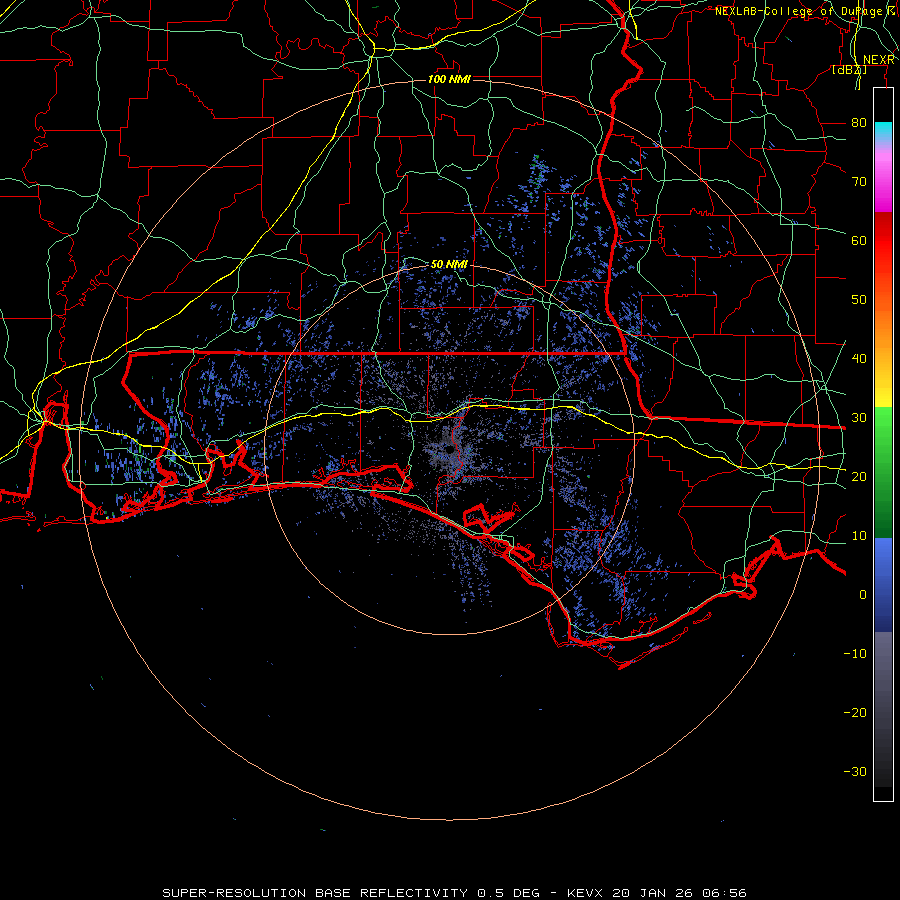
Task: Click the "80" value on dBZ scale
Action: [859, 123]
